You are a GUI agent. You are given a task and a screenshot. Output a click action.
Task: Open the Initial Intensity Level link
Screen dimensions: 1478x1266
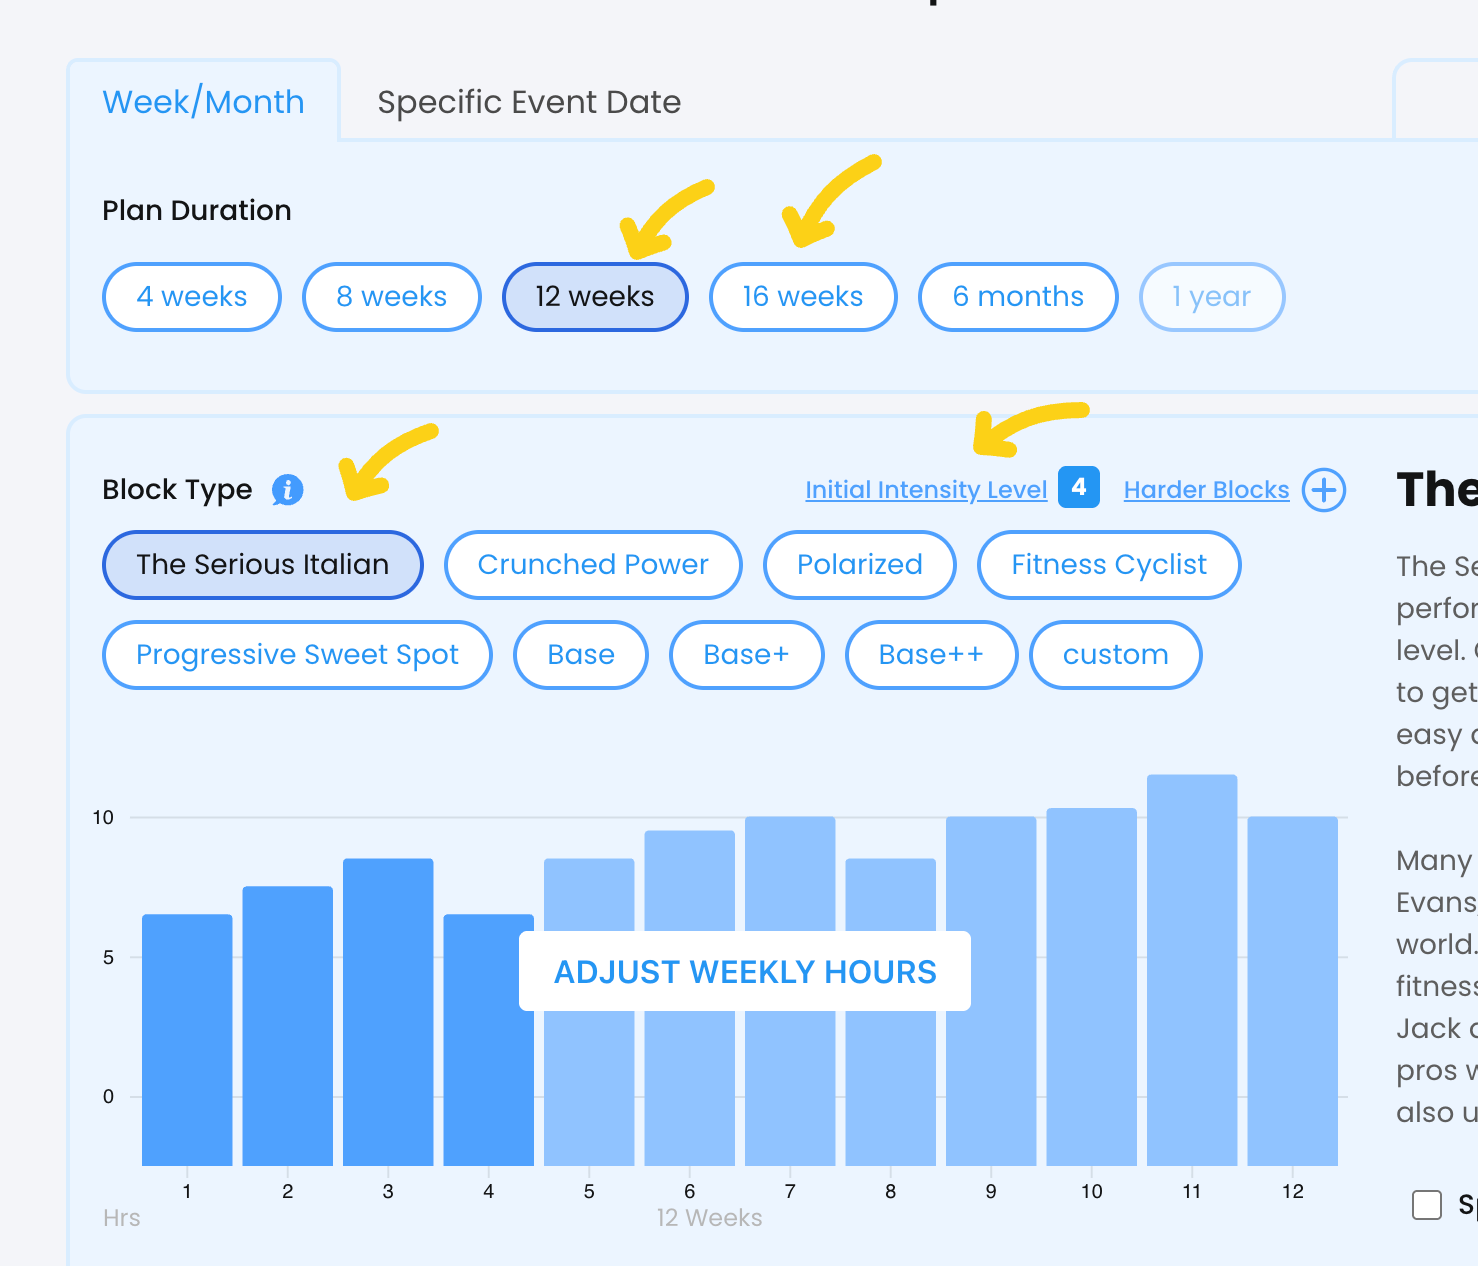pyautogui.click(x=926, y=490)
